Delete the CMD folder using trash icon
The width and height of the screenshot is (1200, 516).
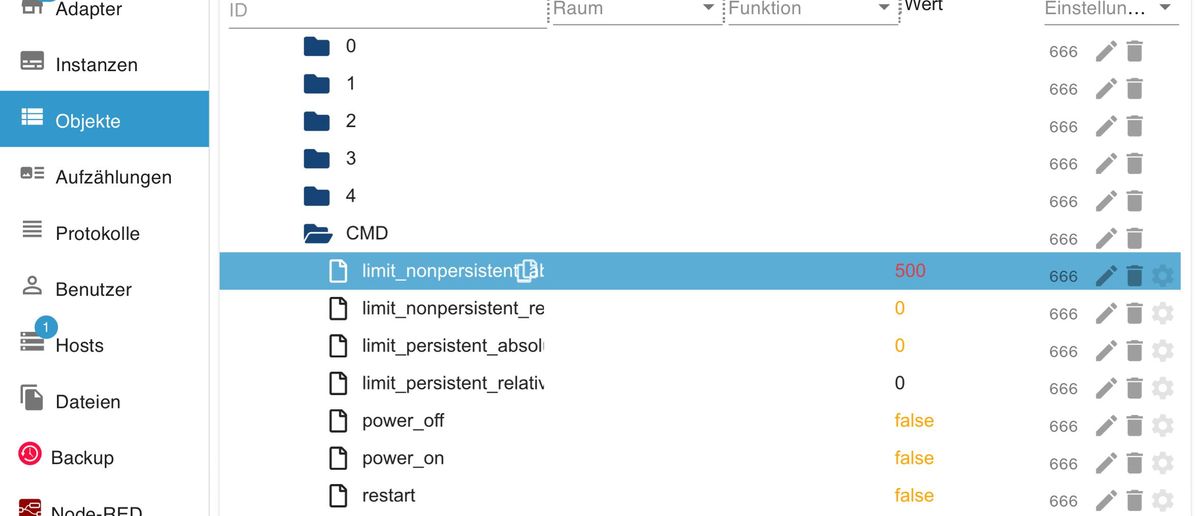1134,239
